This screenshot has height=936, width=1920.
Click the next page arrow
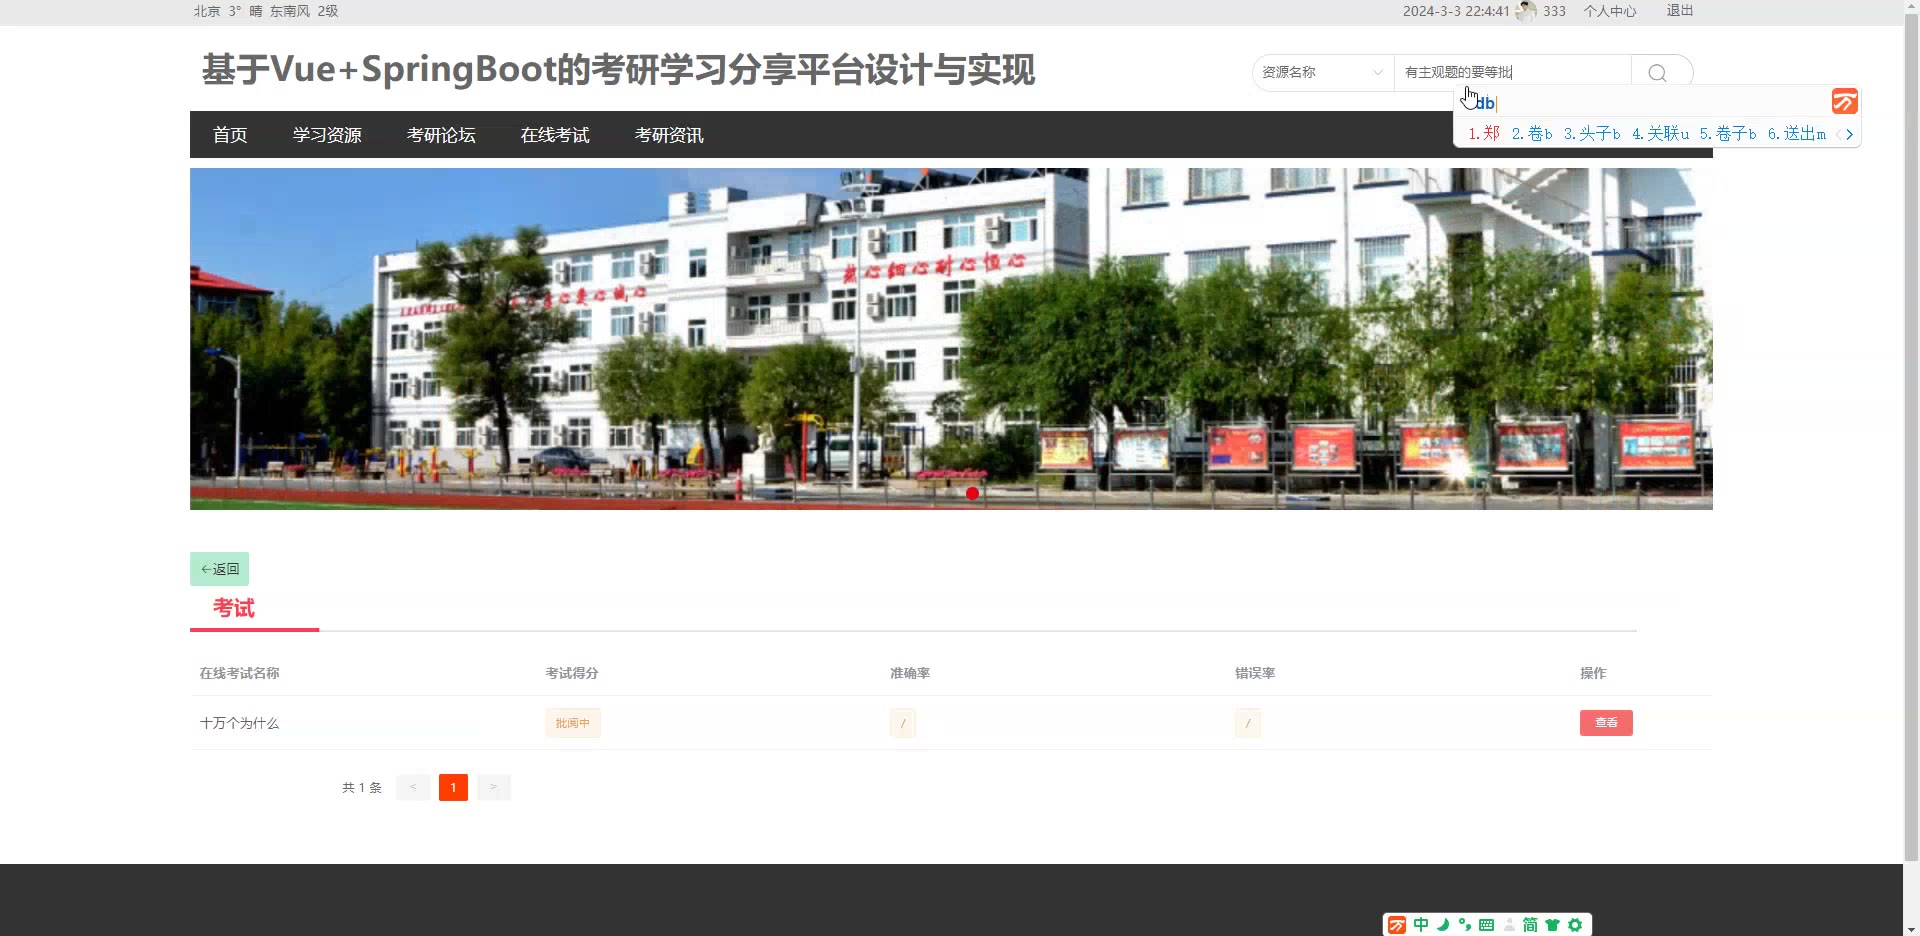[494, 788]
